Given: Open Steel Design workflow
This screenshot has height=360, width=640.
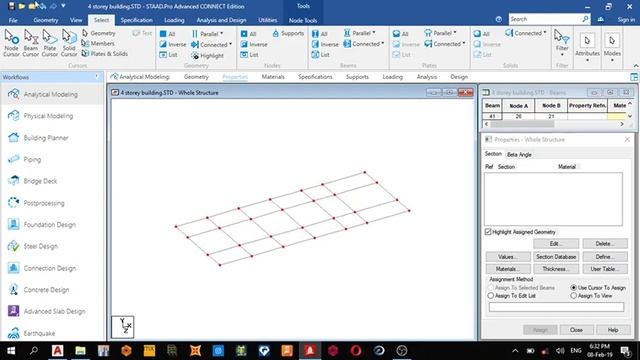Looking at the screenshot, I should pos(52,246).
